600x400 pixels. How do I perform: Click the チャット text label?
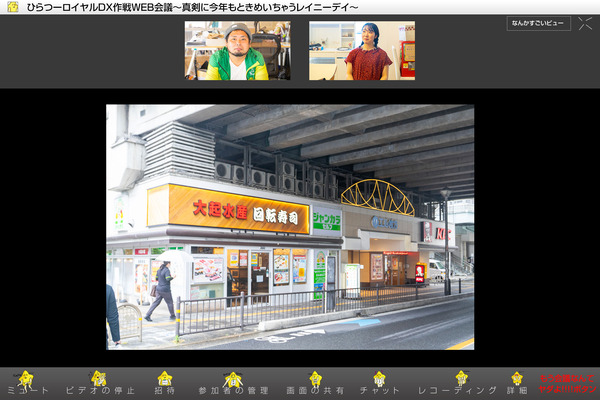(x=379, y=391)
